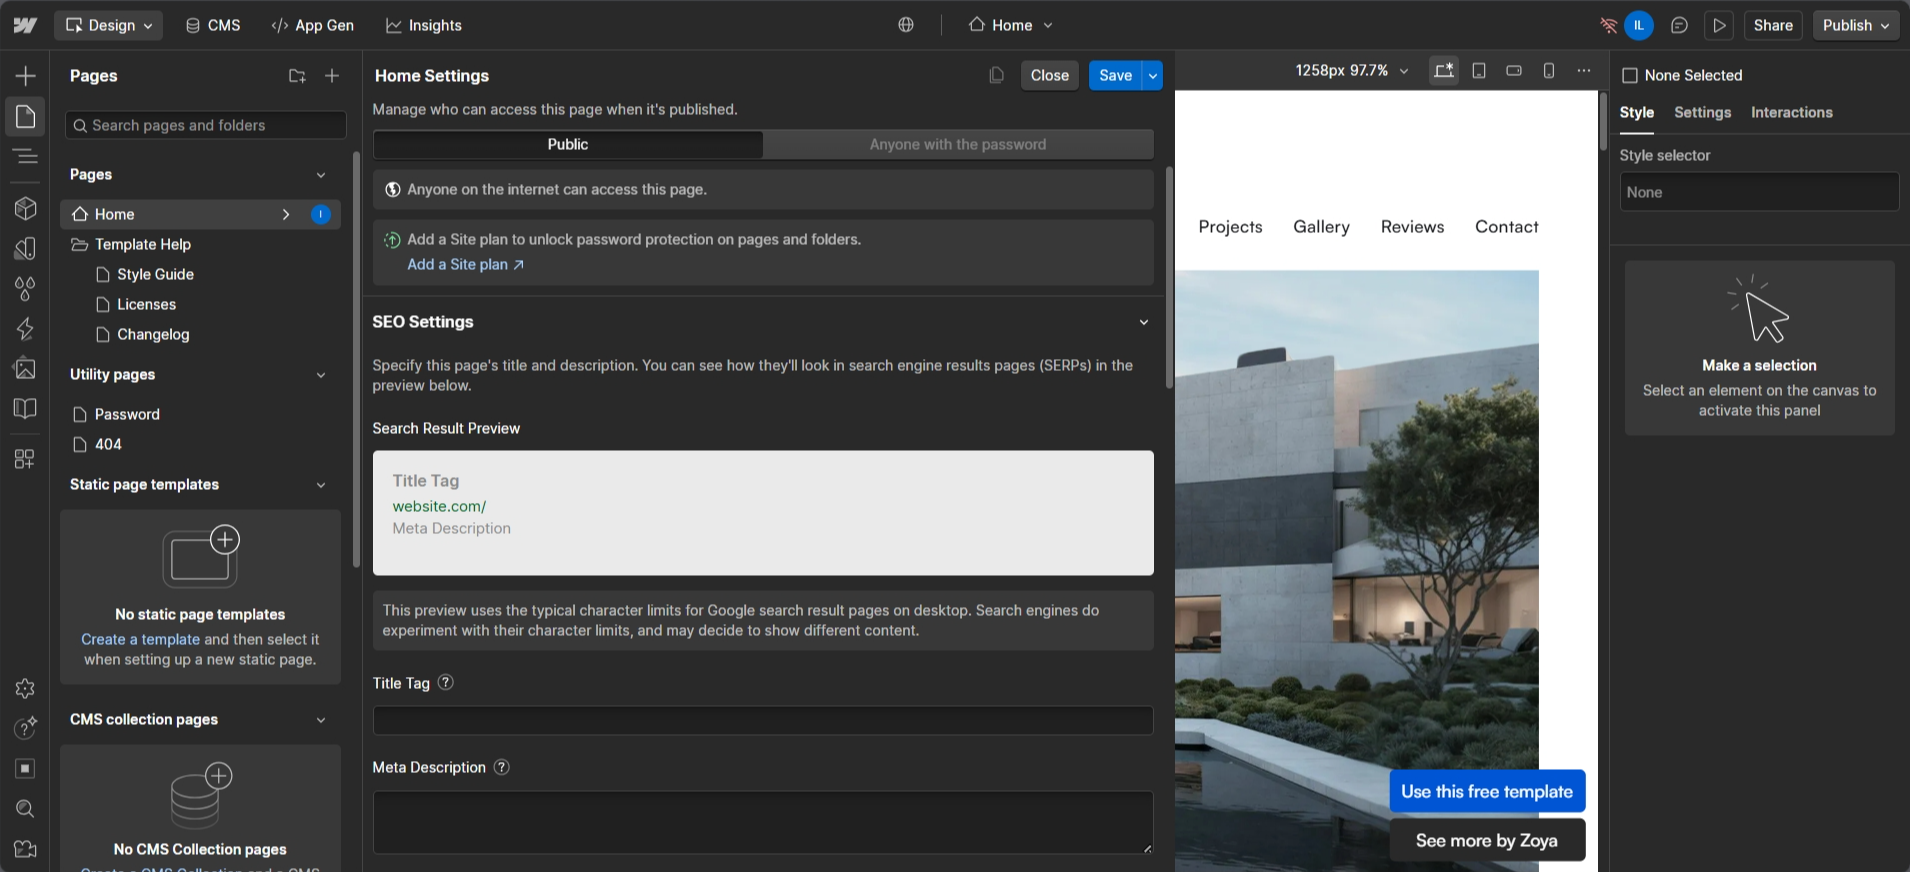Collapse Static page templates section

point(321,485)
